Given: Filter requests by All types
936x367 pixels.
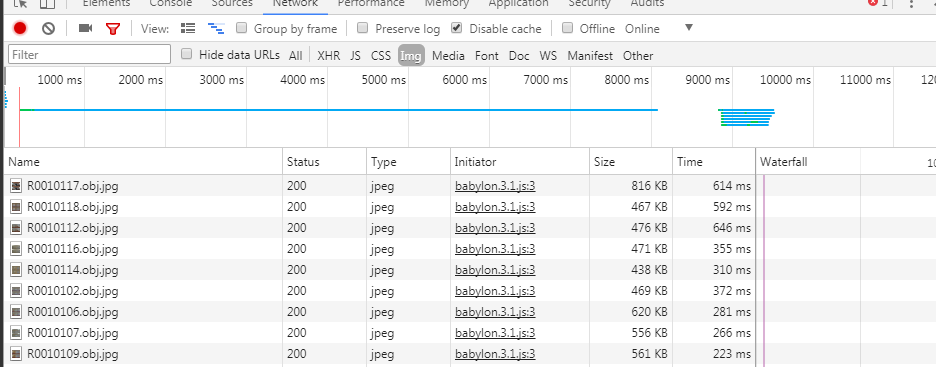Looking at the screenshot, I should click(295, 55).
